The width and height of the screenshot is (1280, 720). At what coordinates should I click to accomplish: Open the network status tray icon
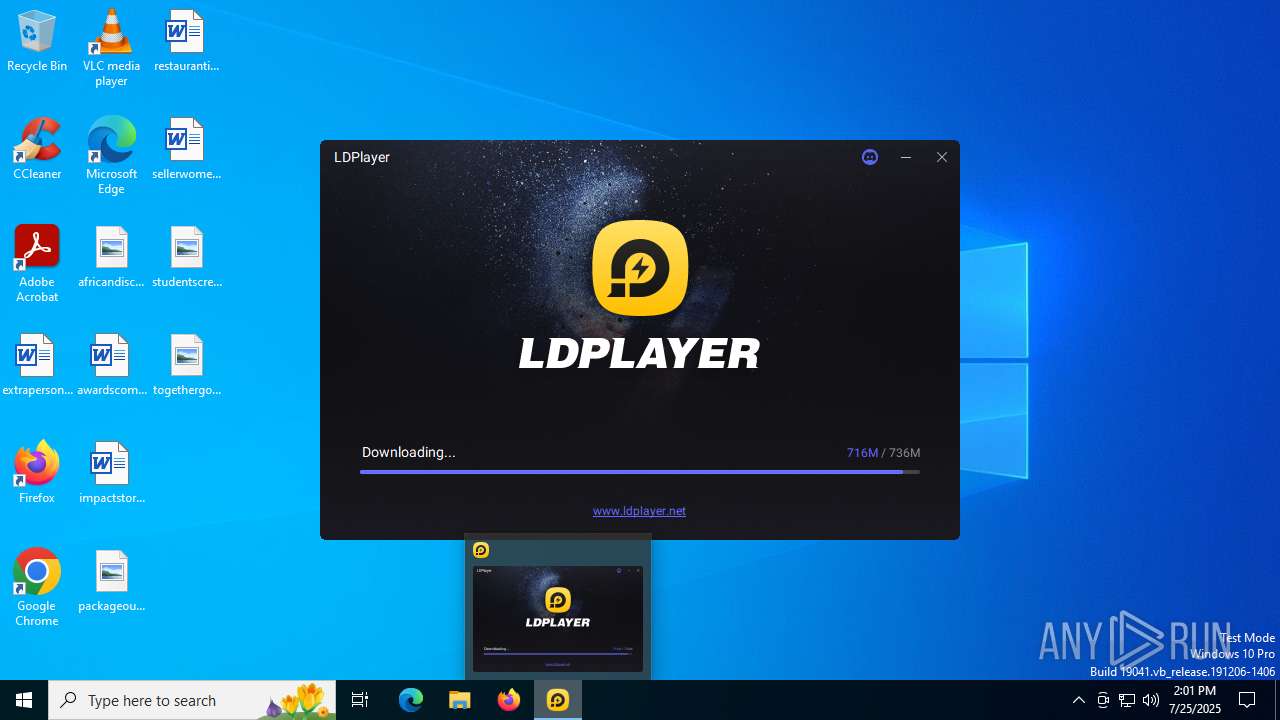coord(1127,700)
